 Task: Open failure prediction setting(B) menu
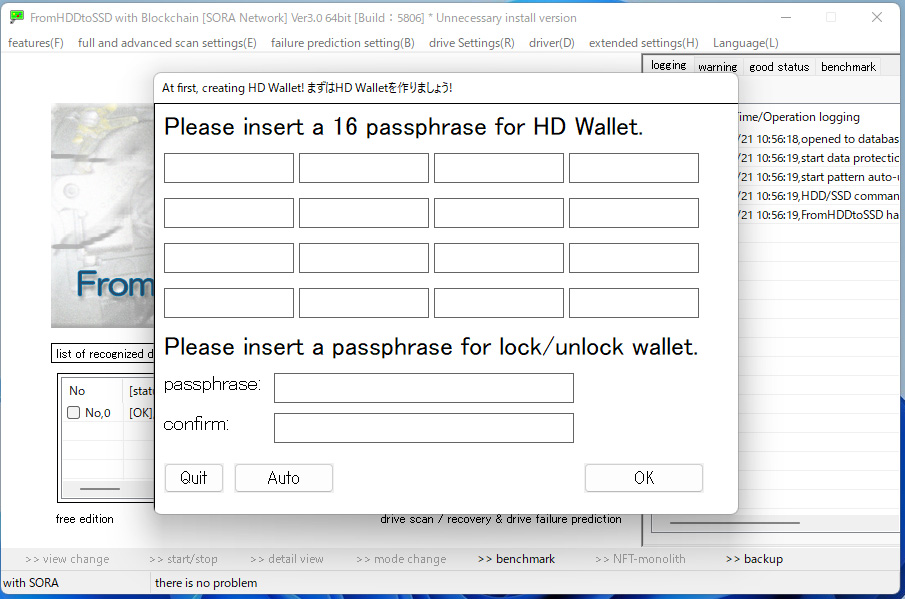(x=342, y=43)
